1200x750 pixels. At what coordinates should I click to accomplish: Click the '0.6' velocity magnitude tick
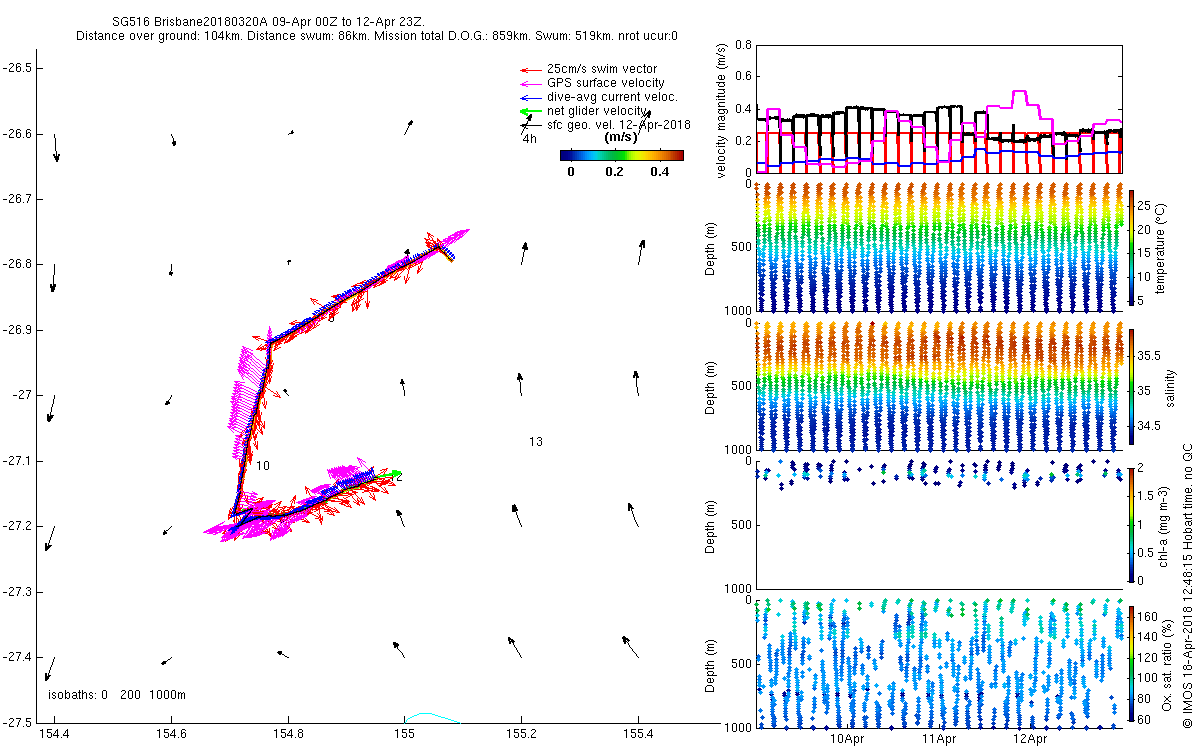[742, 77]
